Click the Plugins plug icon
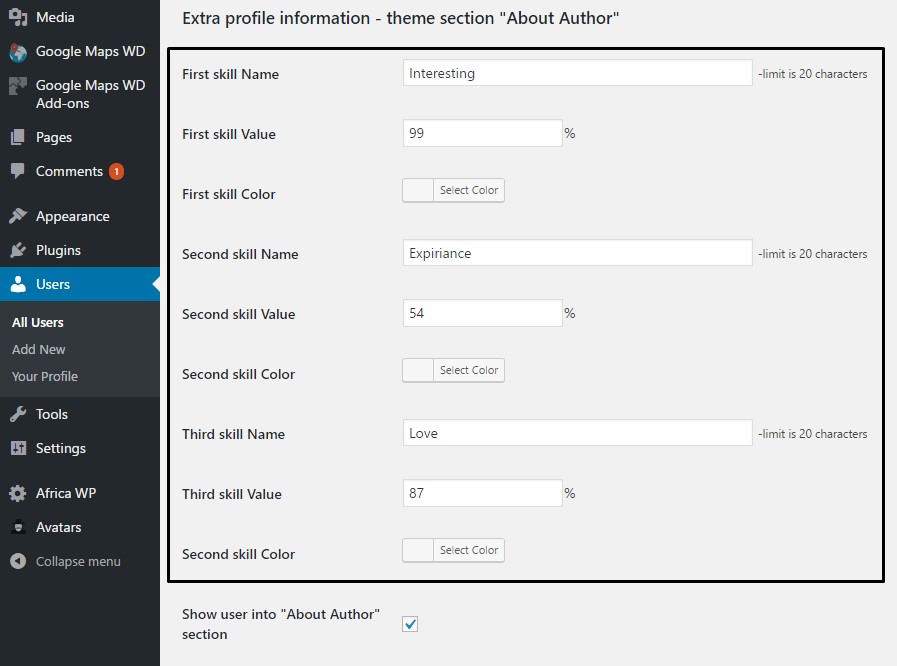 (x=18, y=250)
